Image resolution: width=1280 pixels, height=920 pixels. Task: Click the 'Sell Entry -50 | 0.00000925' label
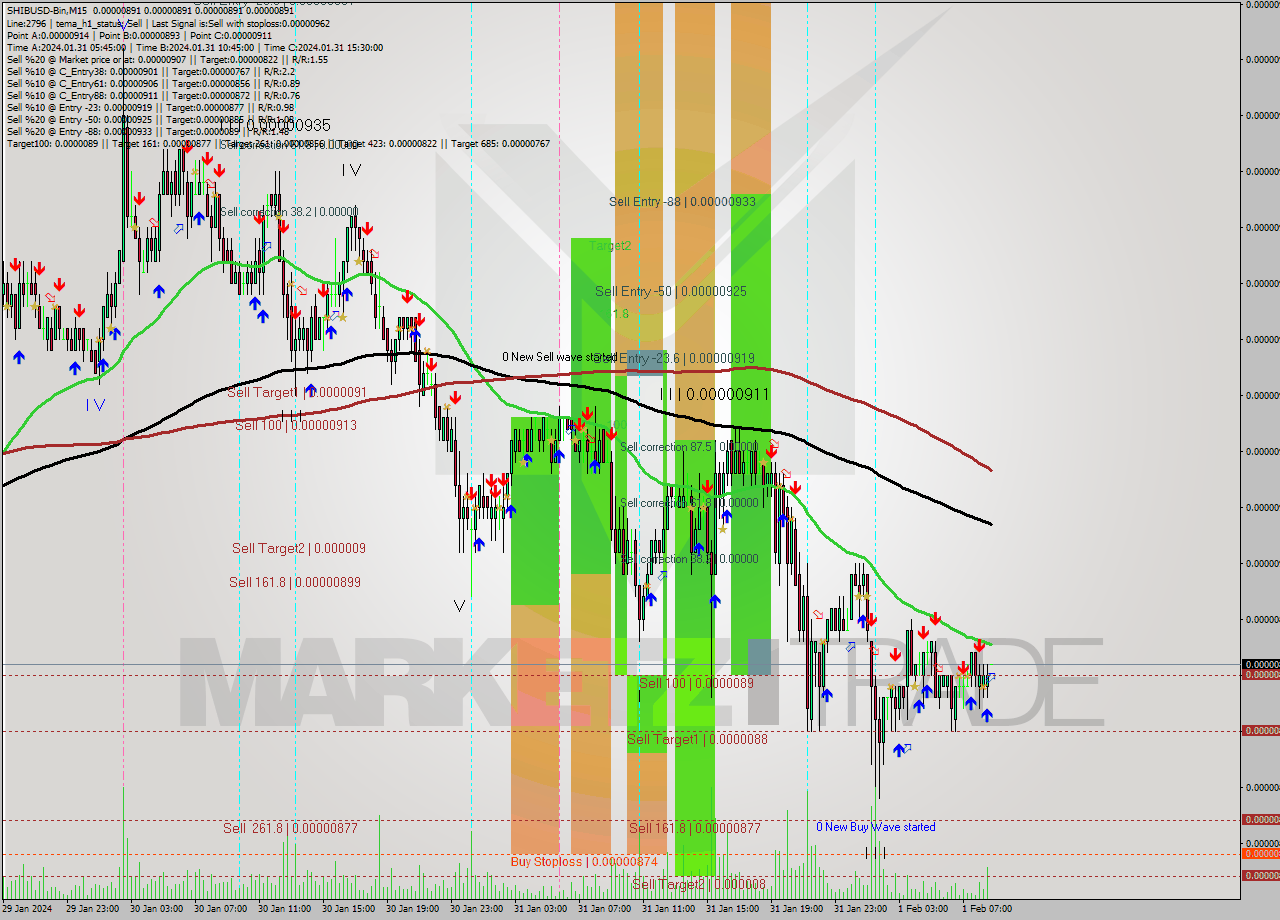671,291
